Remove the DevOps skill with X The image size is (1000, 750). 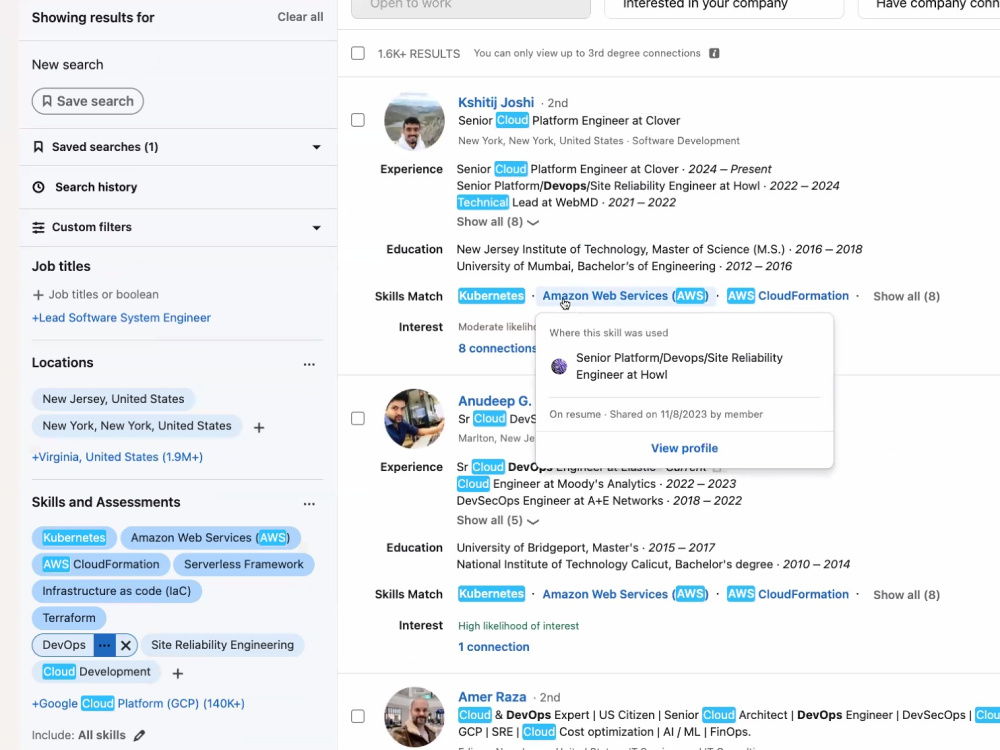pos(126,645)
